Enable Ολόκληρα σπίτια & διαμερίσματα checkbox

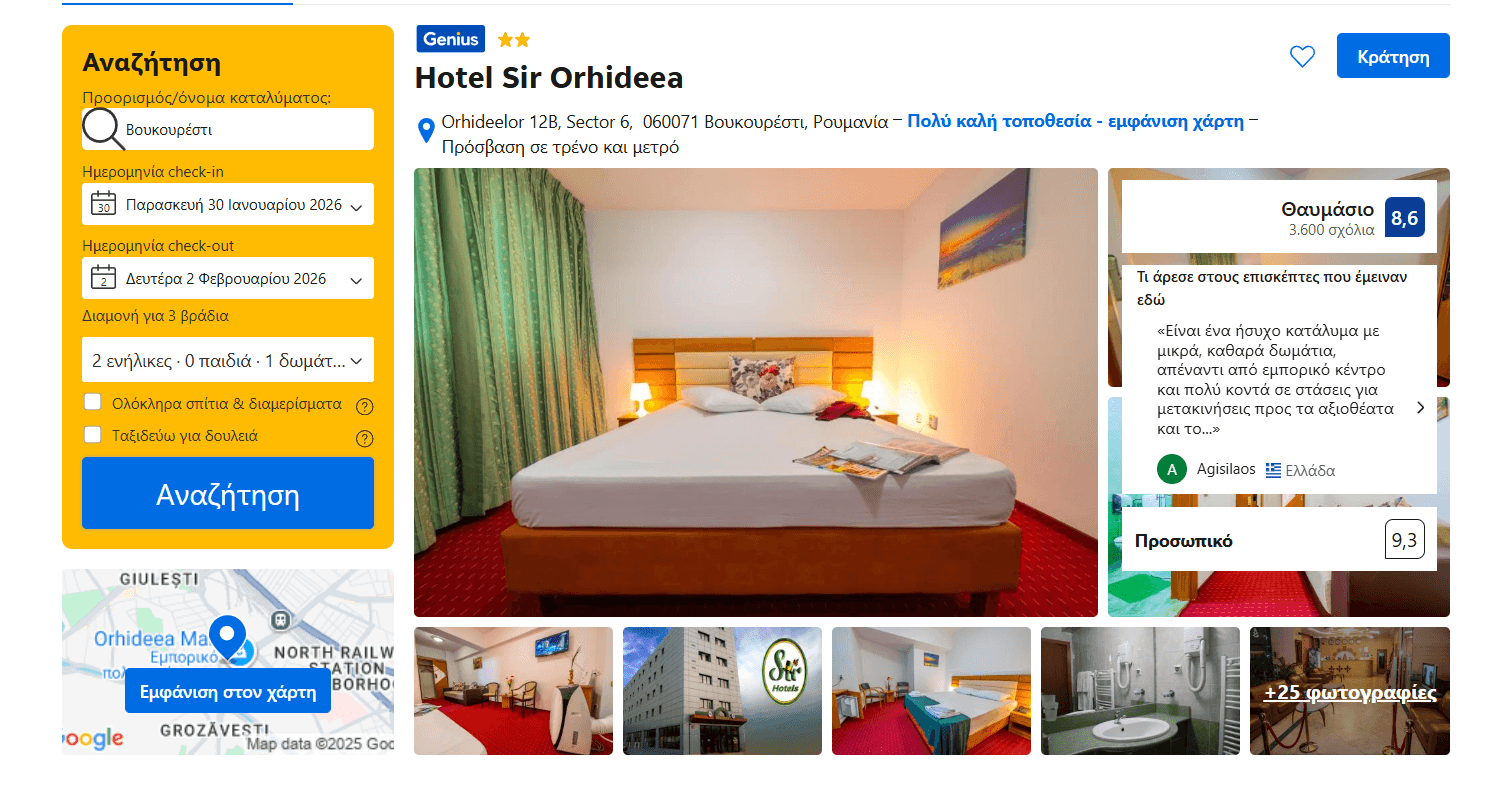tap(93, 402)
